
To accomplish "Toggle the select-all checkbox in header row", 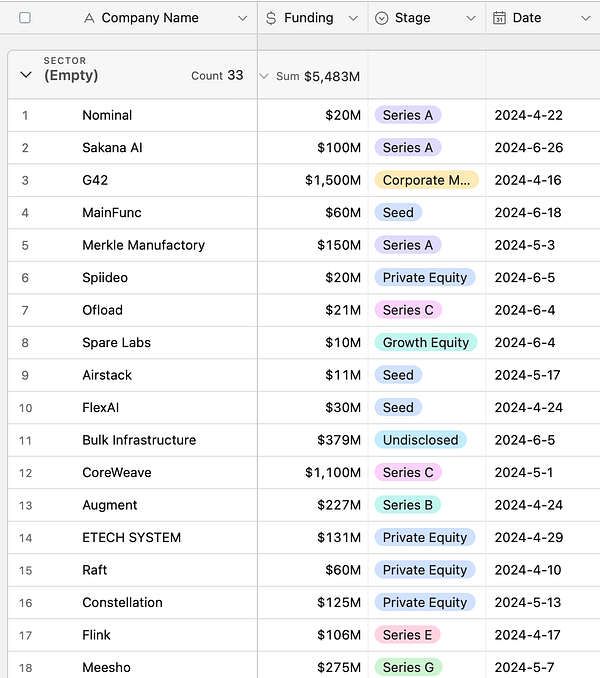I will click(25, 18).
